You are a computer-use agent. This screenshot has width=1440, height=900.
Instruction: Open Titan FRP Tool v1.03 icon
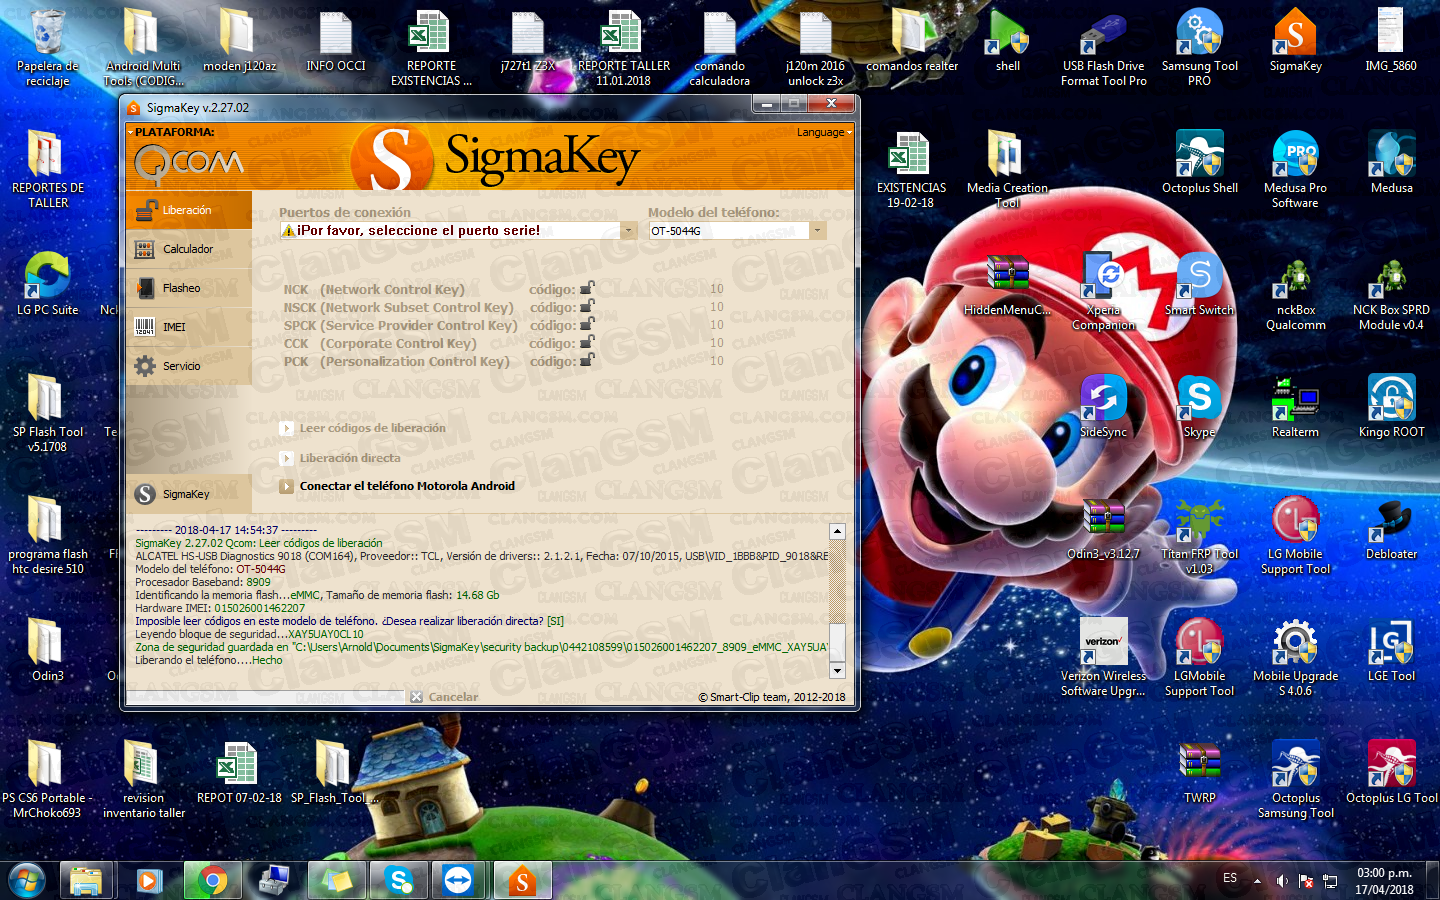pyautogui.click(x=1199, y=535)
